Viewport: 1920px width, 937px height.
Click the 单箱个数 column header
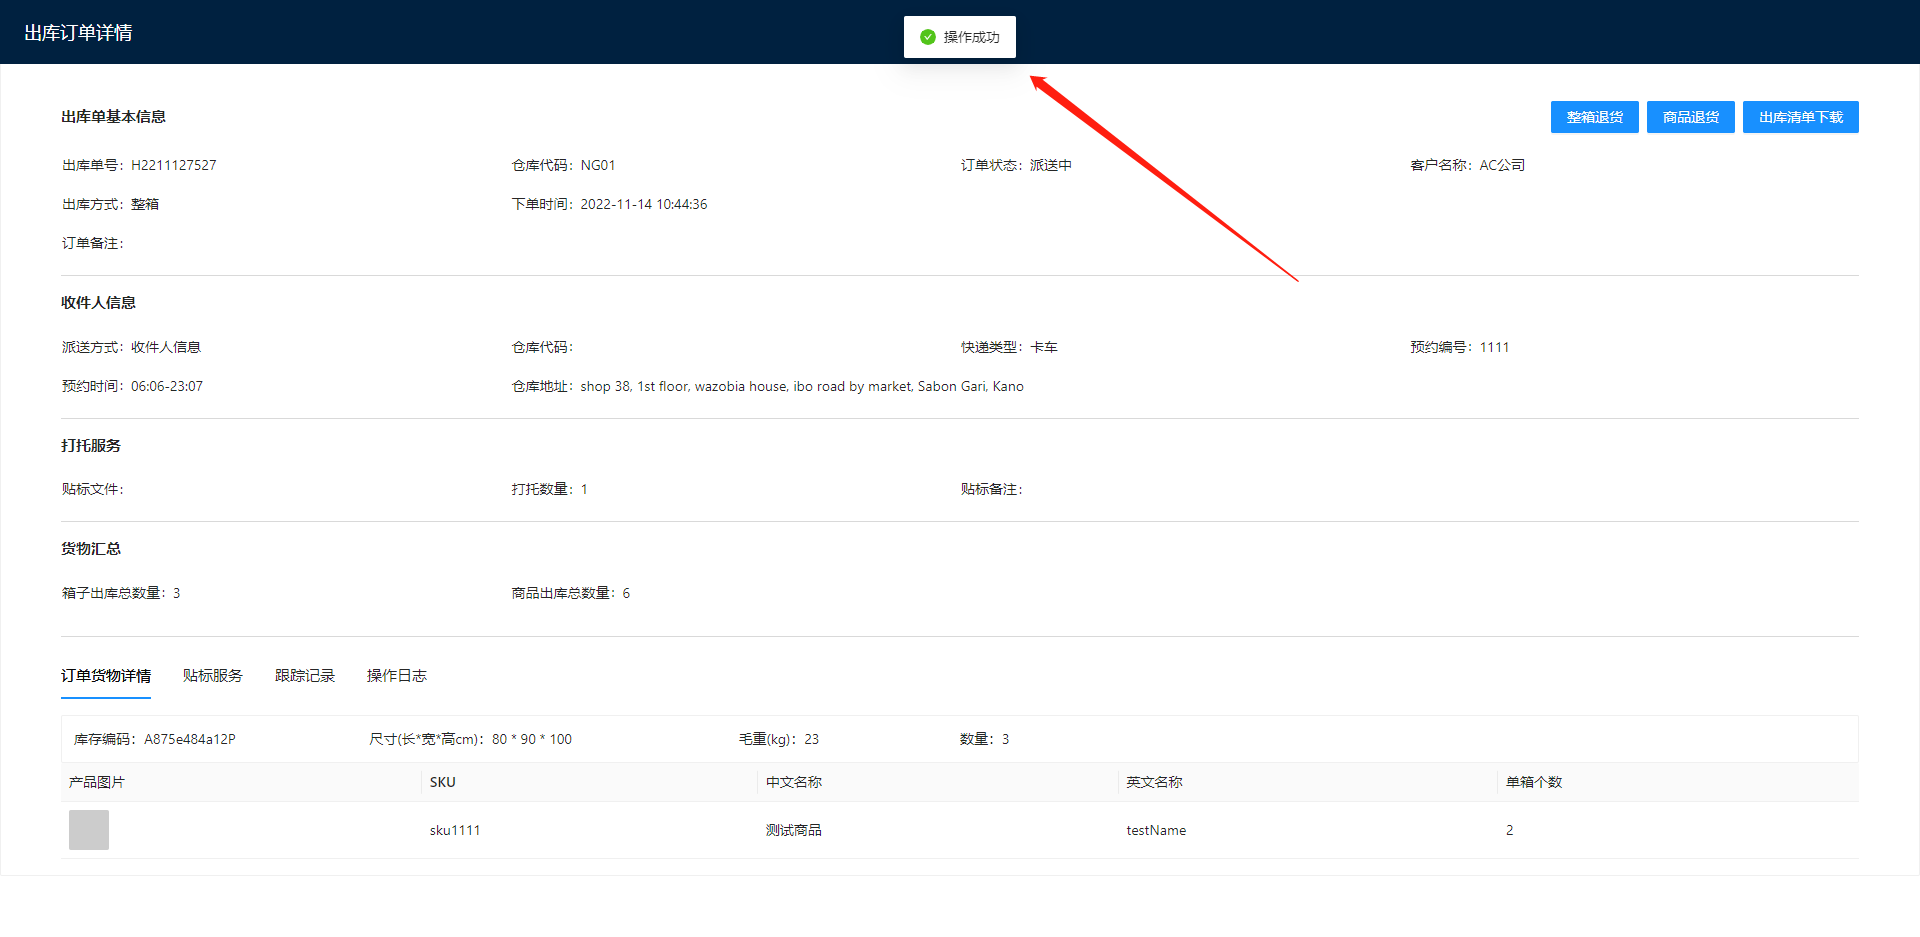[x=1534, y=782]
